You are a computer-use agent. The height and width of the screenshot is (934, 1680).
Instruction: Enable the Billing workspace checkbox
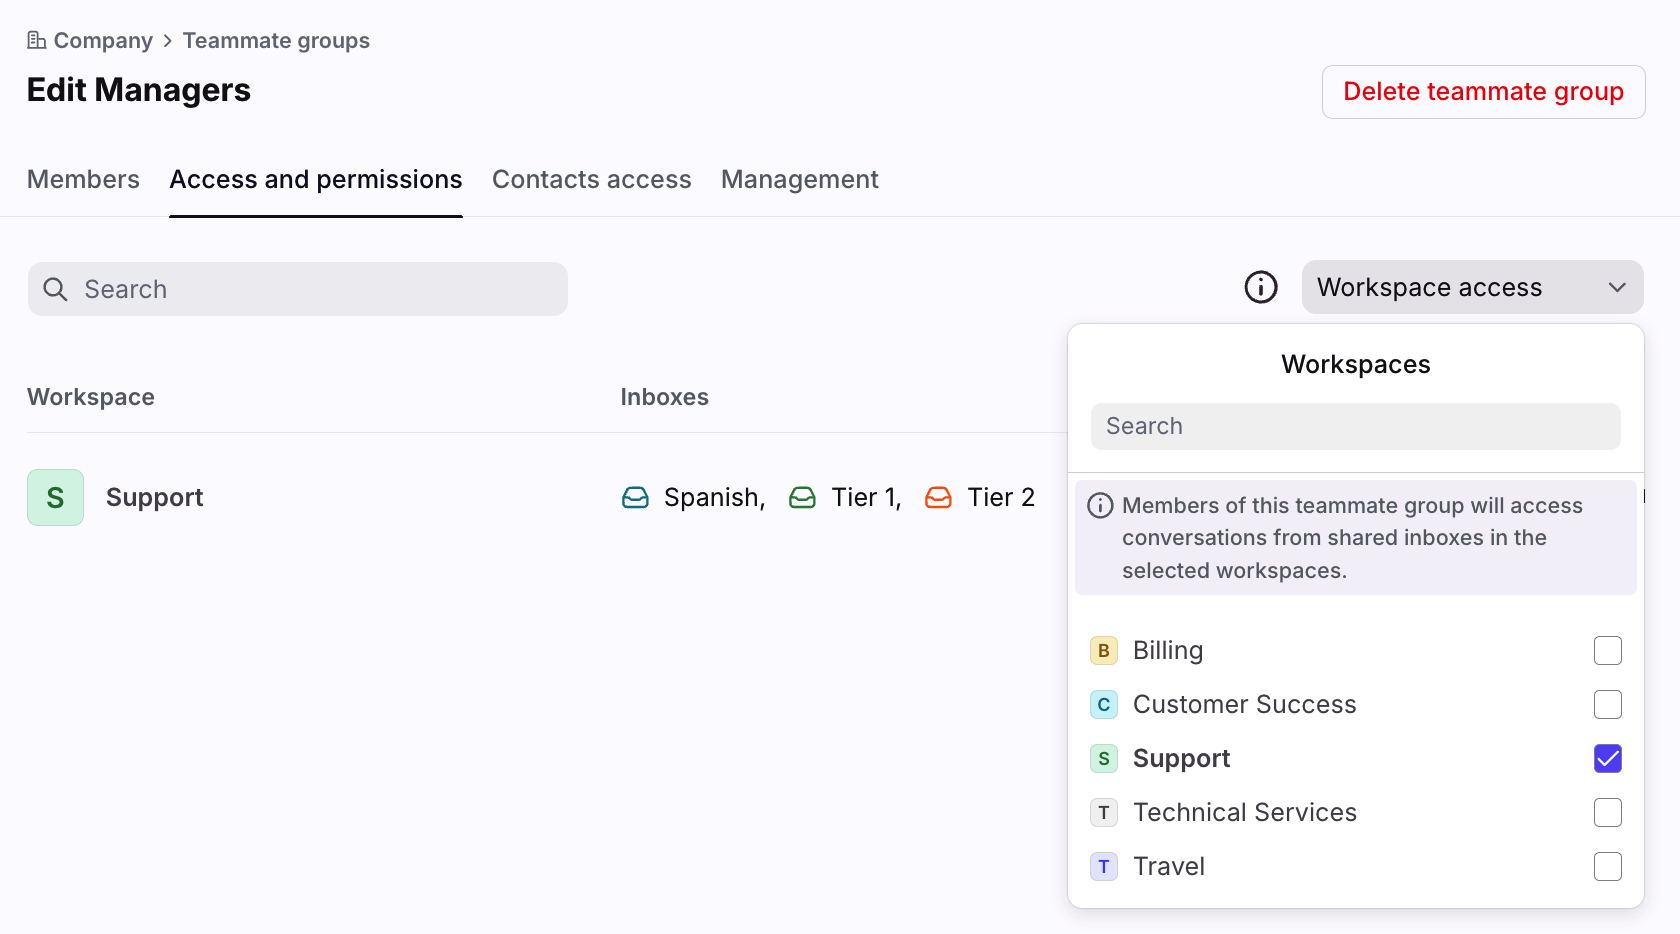[1607, 651]
